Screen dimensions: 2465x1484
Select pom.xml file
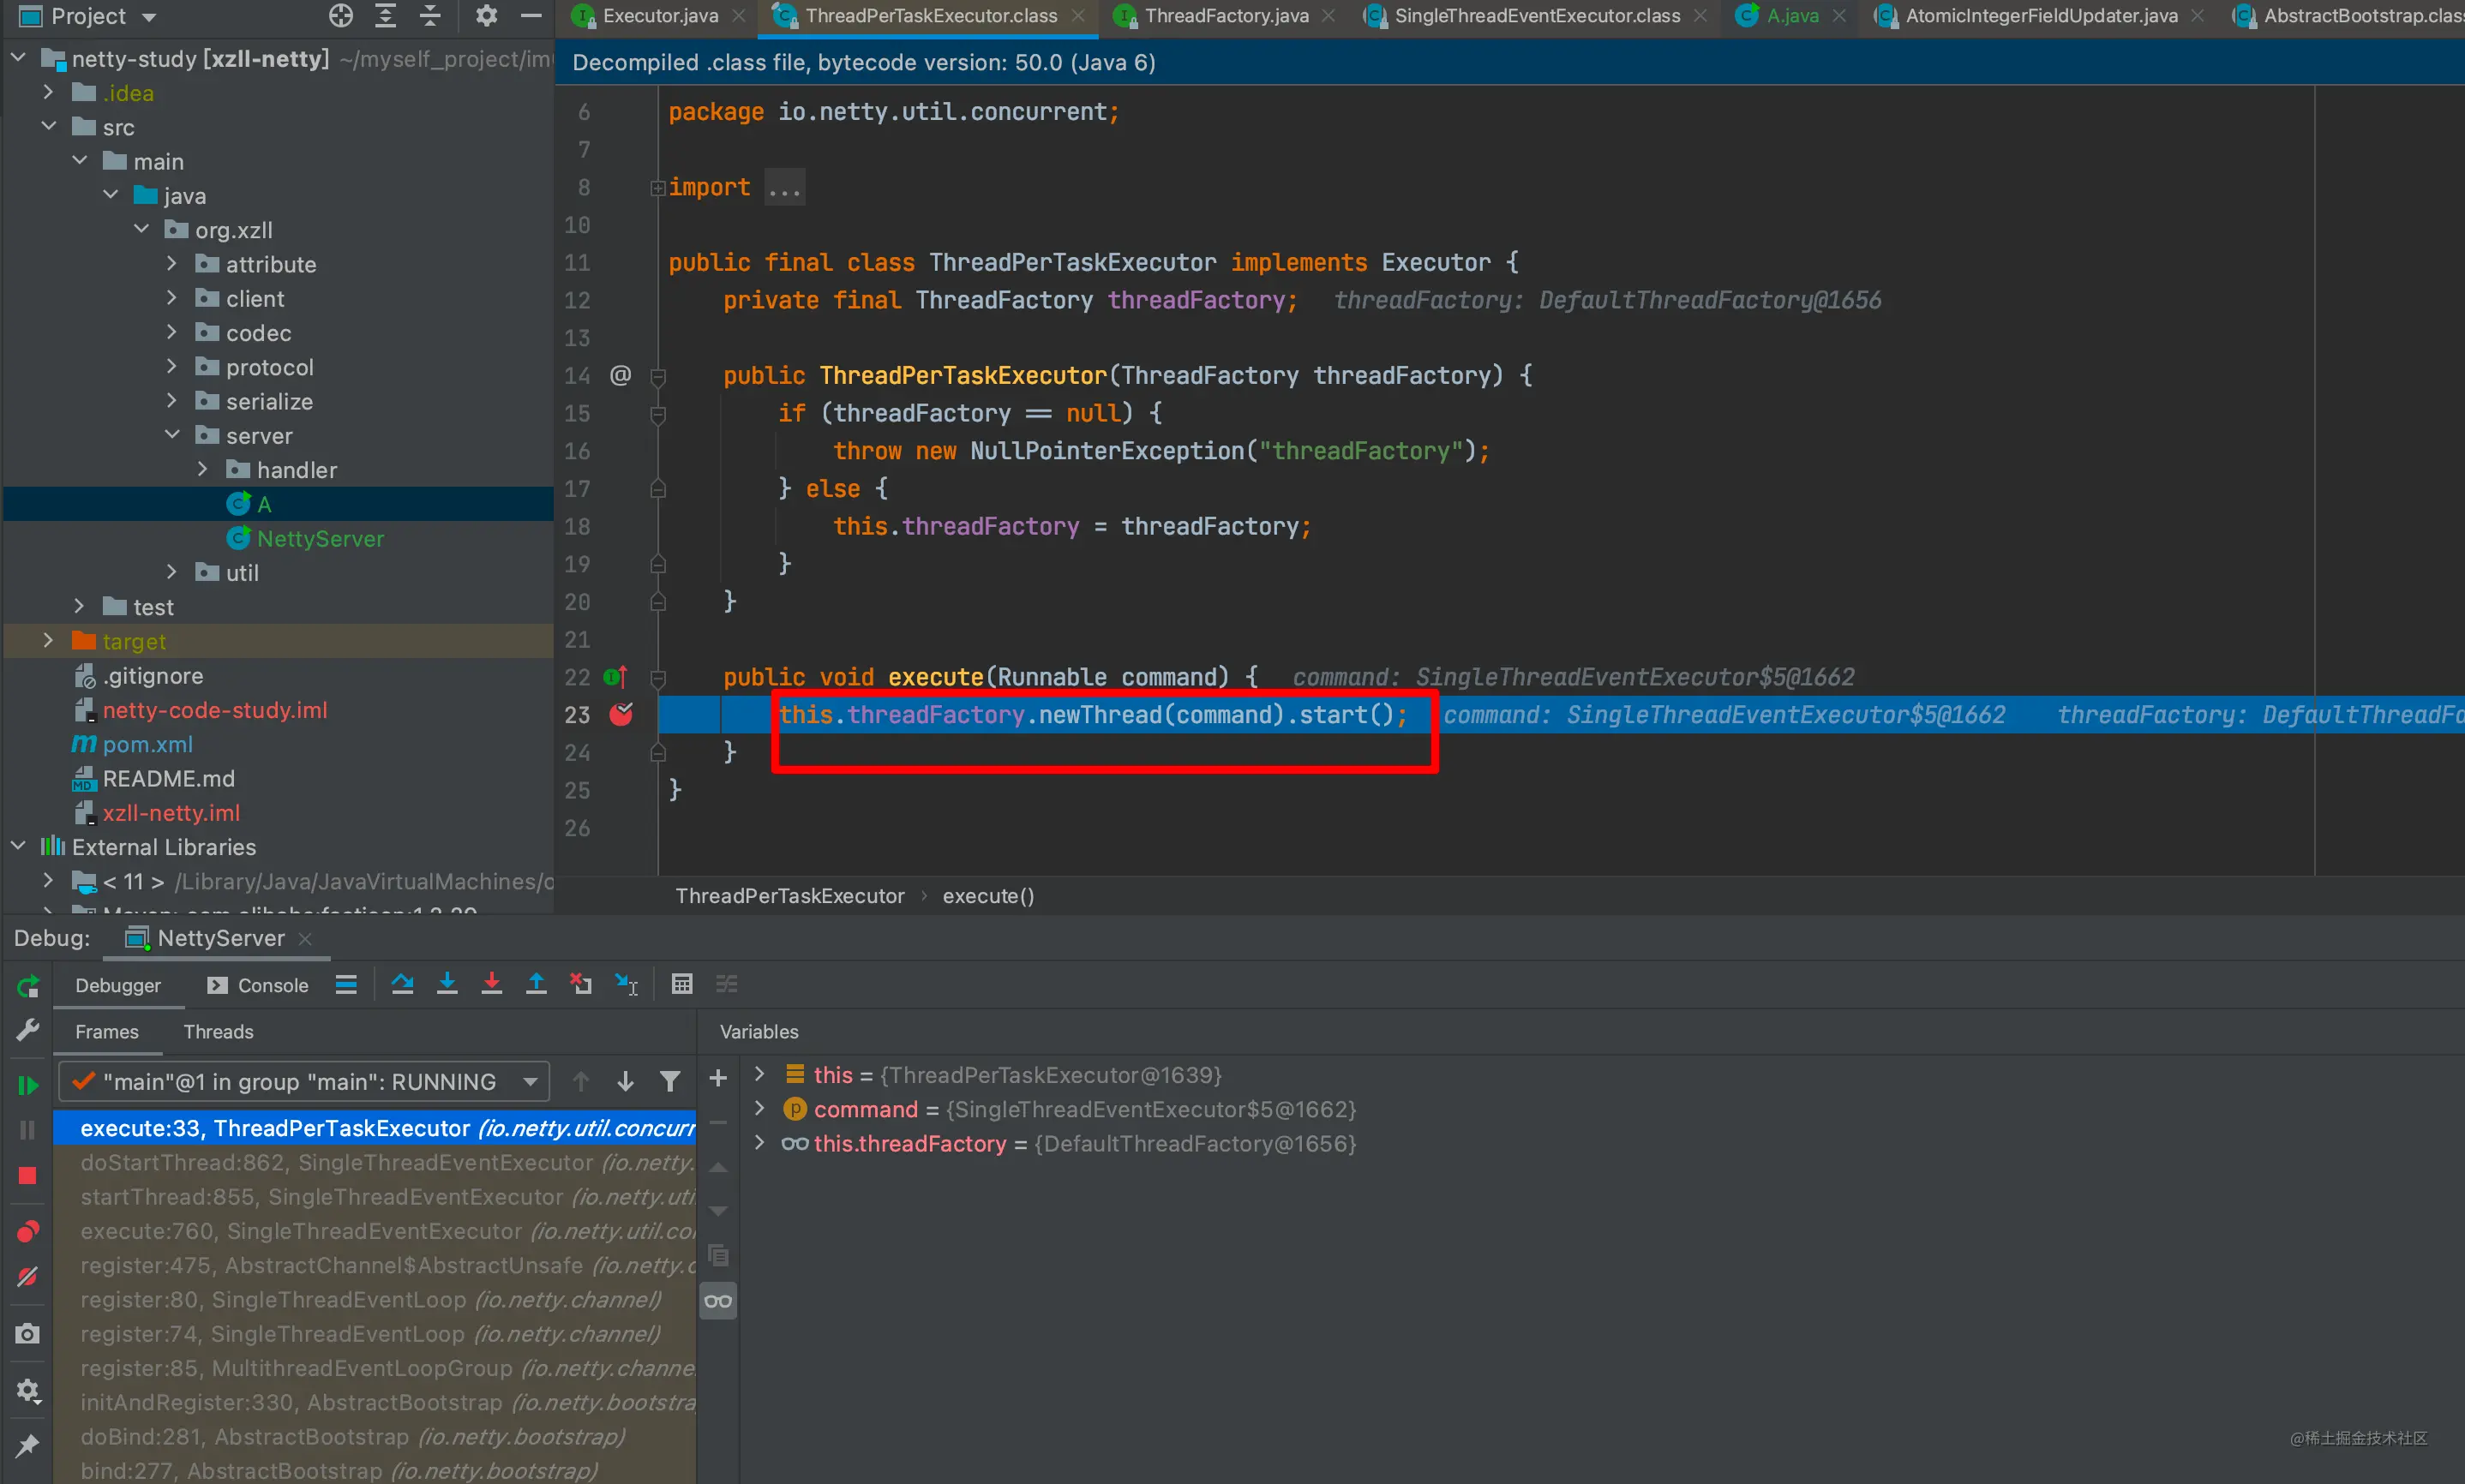pyautogui.click(x=147, y=744)
